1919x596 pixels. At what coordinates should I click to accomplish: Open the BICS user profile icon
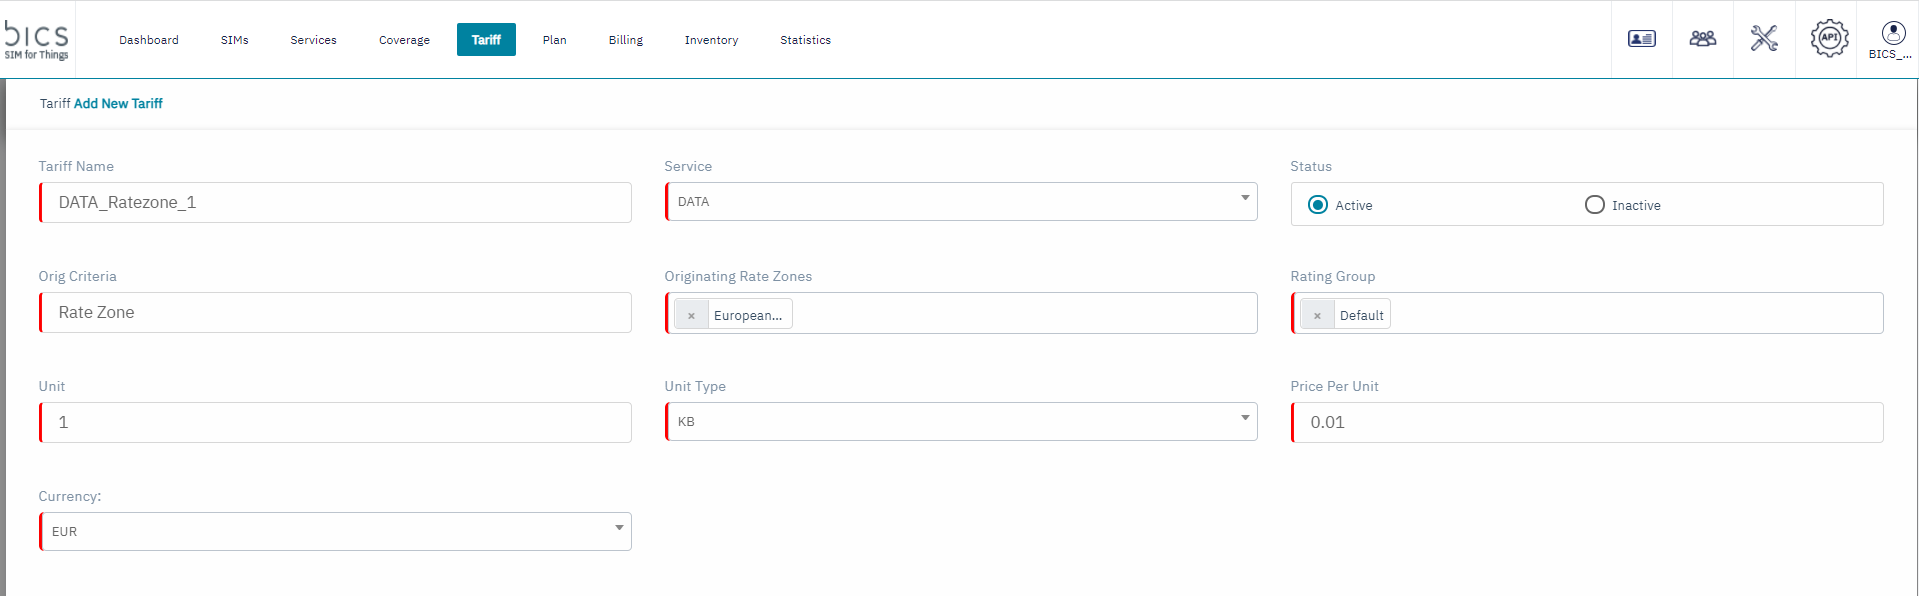pyautogui.click(x=1892, y=39)
